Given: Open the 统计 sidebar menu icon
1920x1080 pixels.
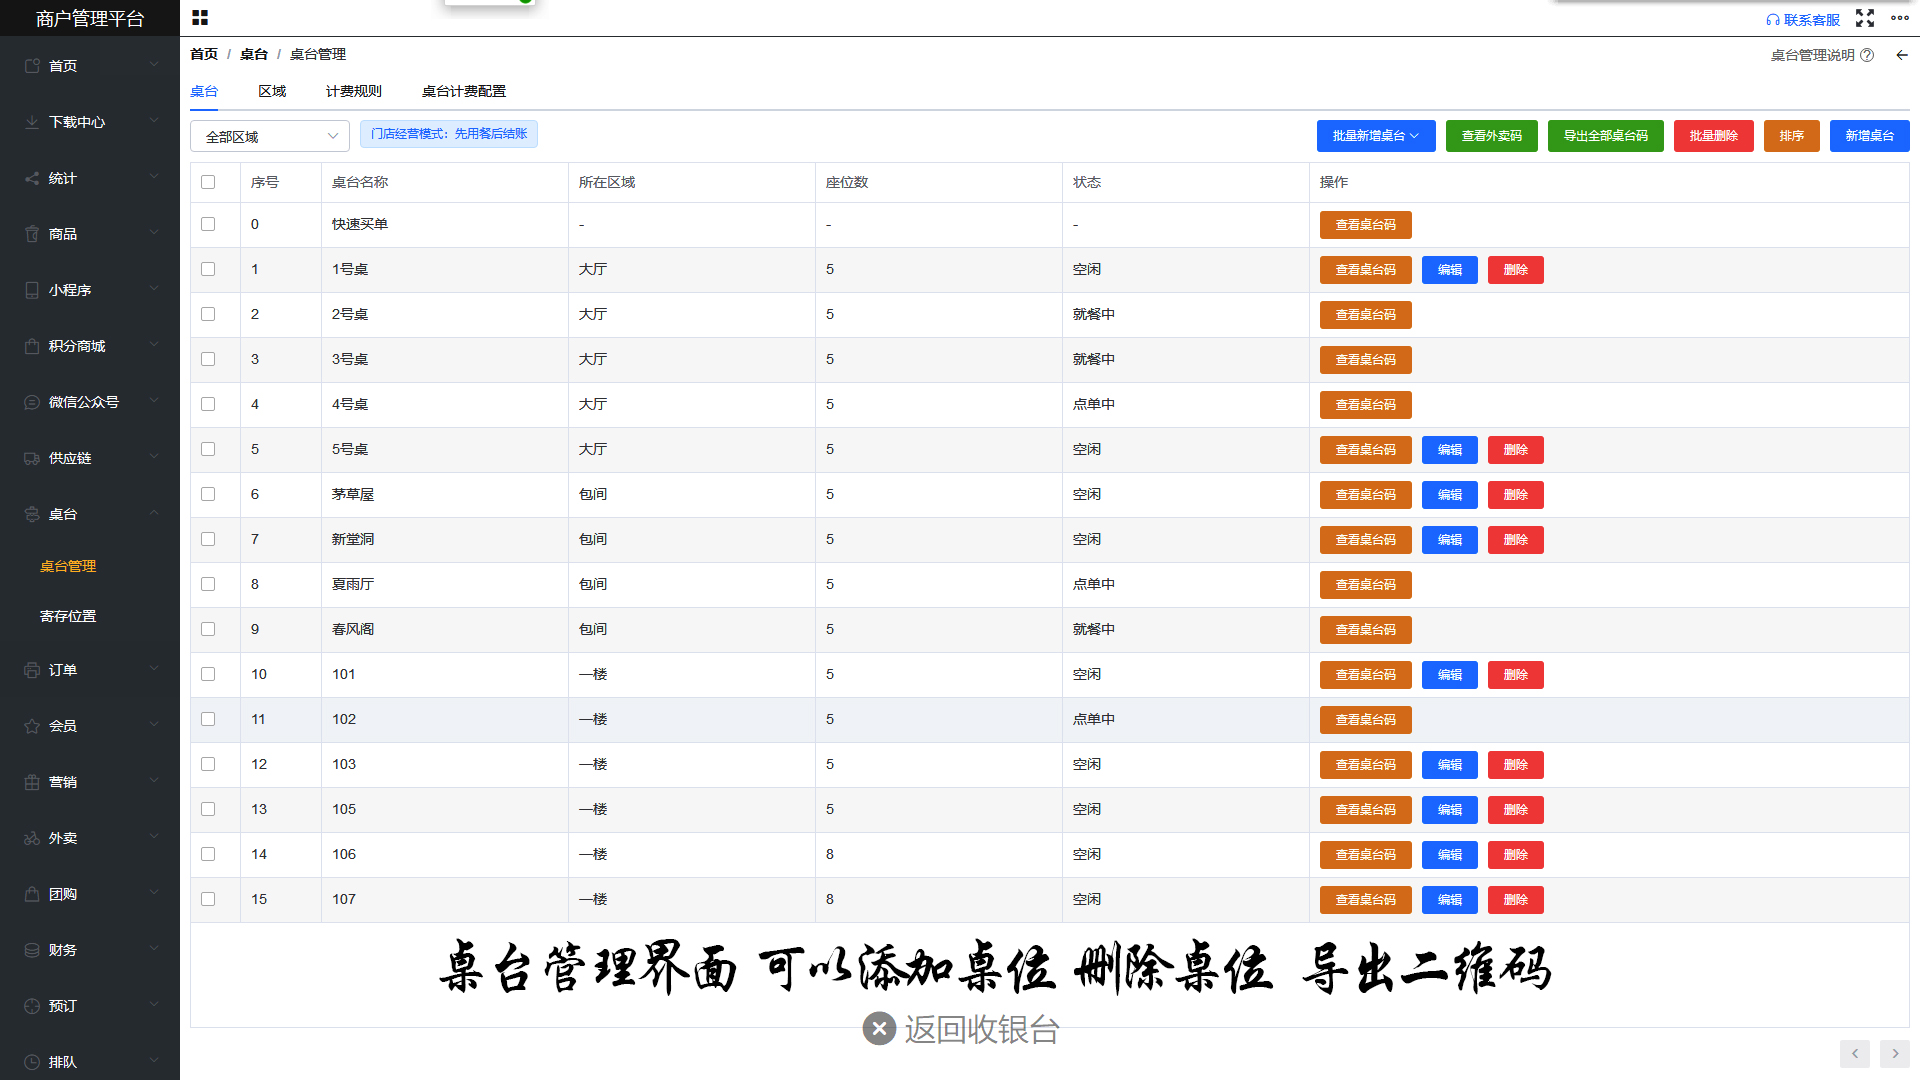Looking at the screenshot, I should coord(32,178).
